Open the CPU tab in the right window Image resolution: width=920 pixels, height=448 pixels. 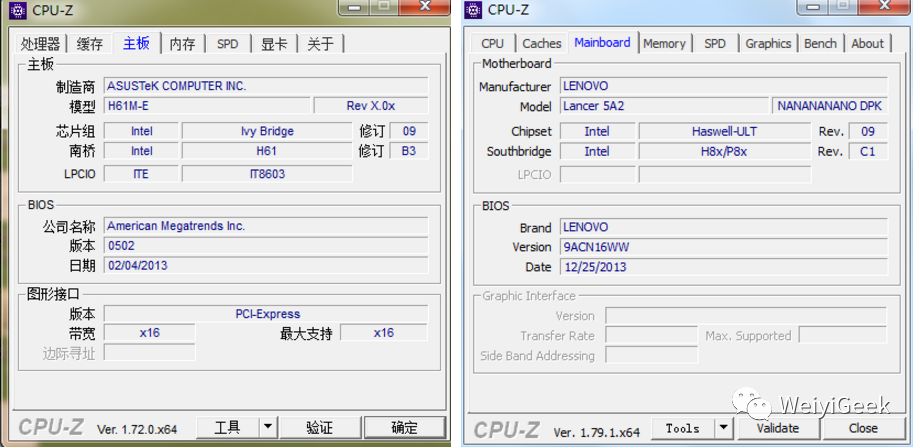tap(492, 43)
